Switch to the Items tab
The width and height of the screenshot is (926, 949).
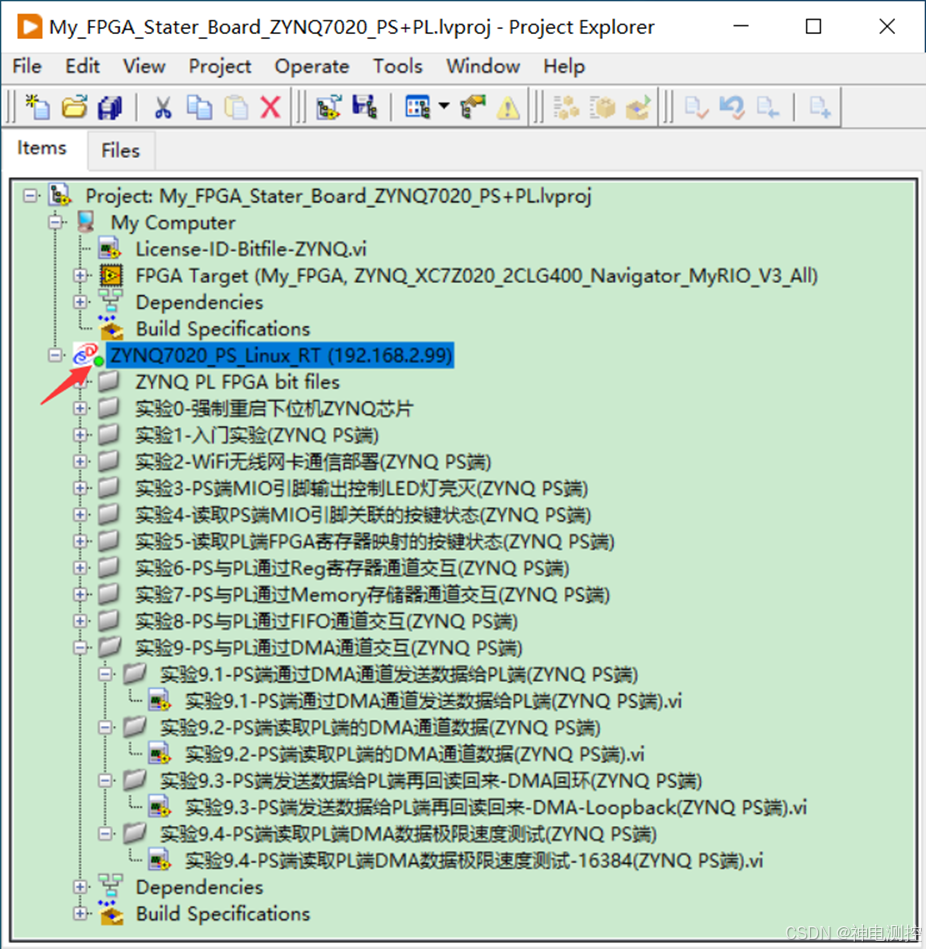[x=42, y=148]
